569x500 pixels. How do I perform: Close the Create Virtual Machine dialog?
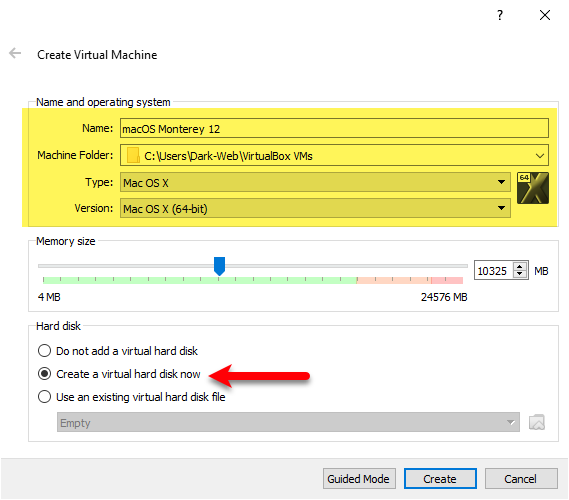point(545,15)
